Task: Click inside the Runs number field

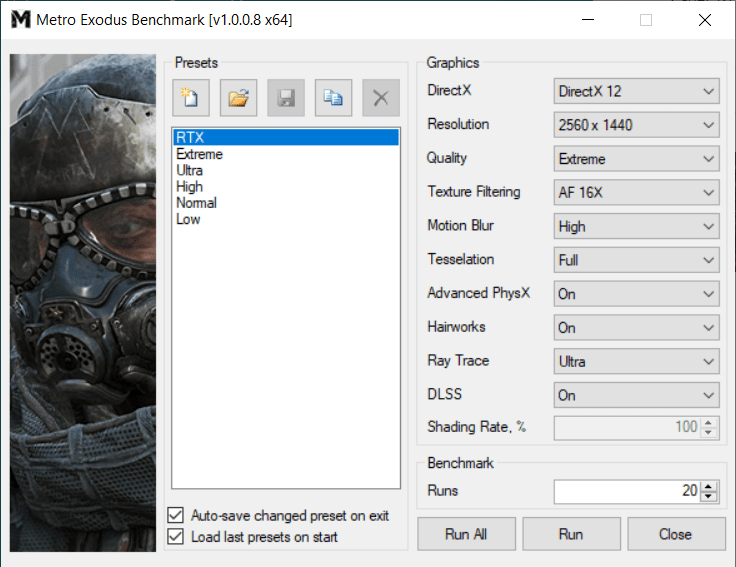Action: click(x=627, y=491)
